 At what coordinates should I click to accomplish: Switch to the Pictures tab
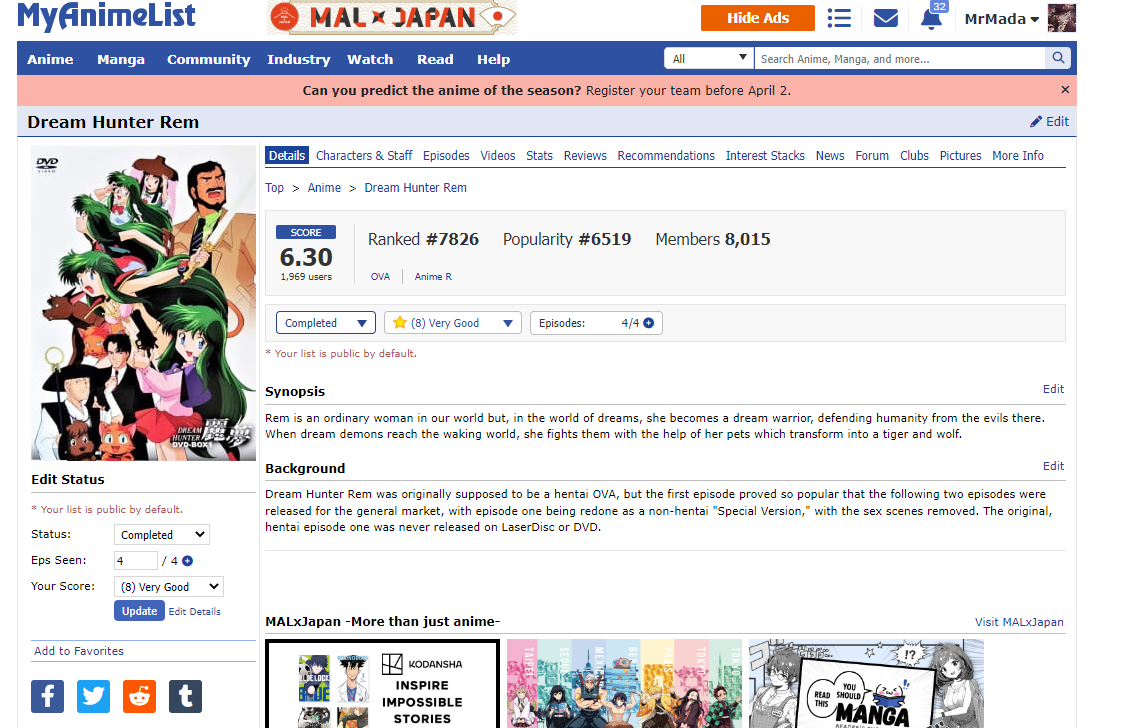pos(960,155)
